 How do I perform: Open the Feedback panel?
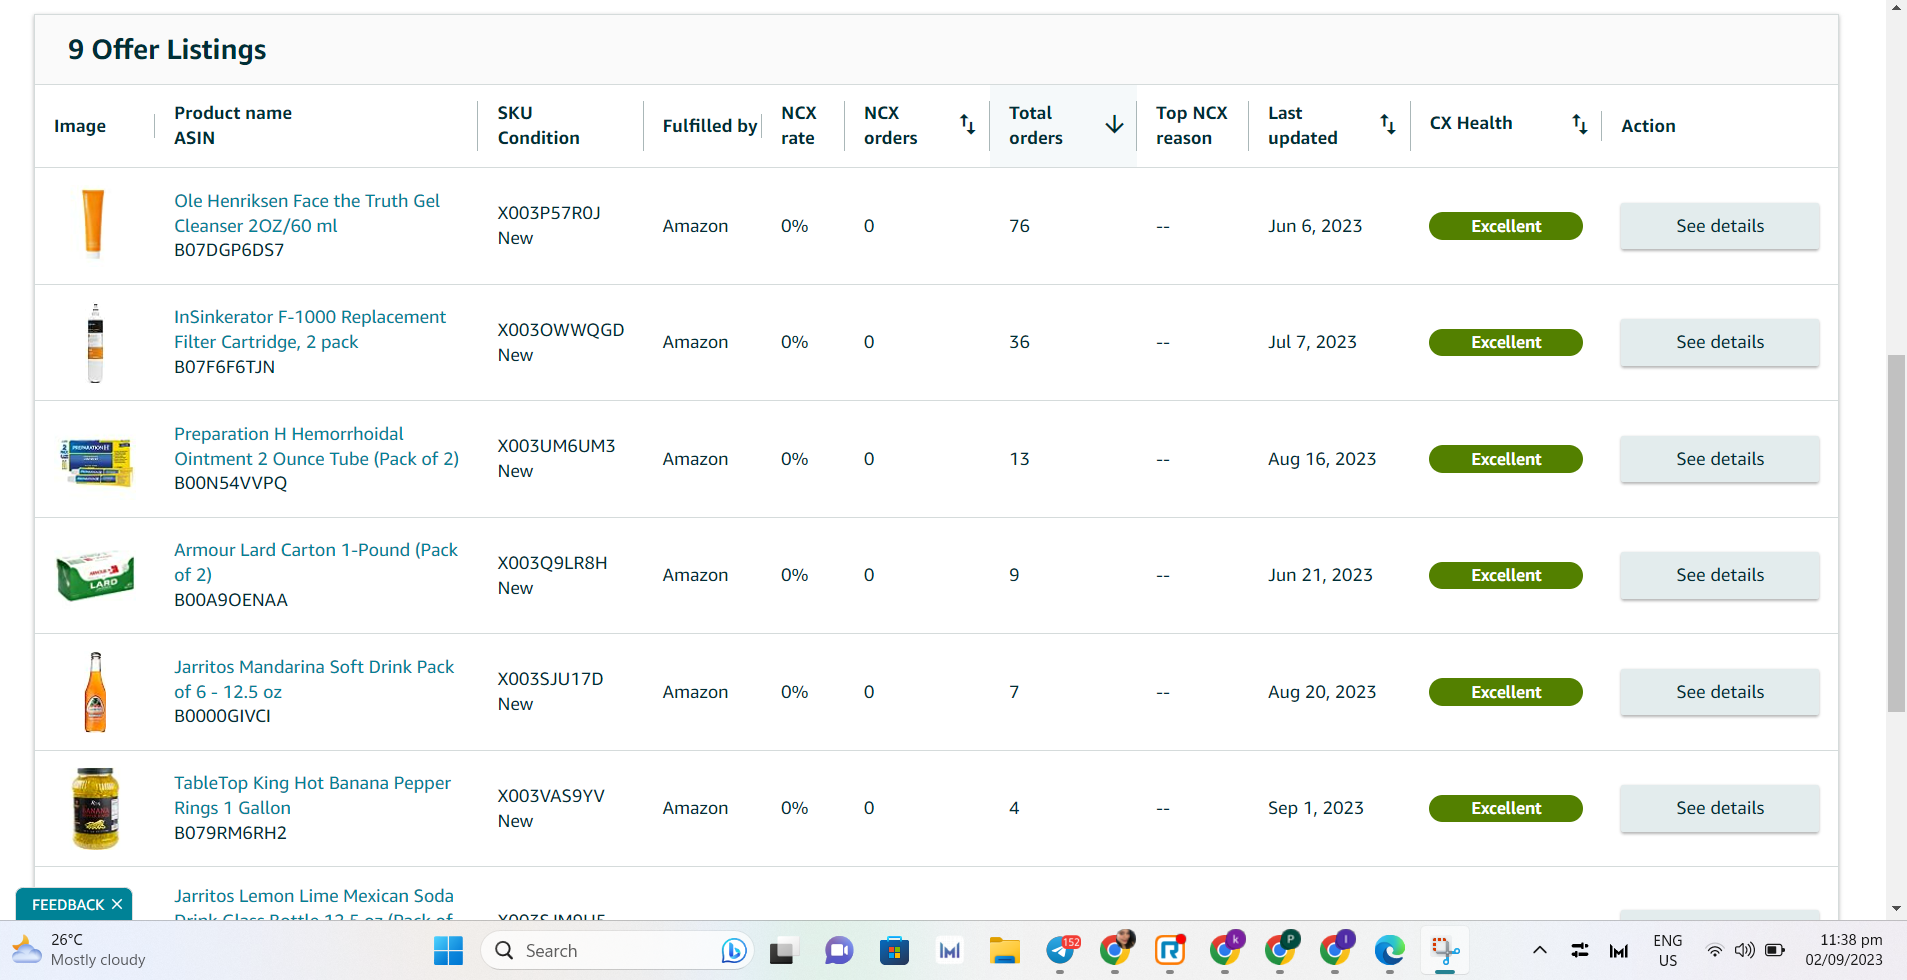coord(68,904)
